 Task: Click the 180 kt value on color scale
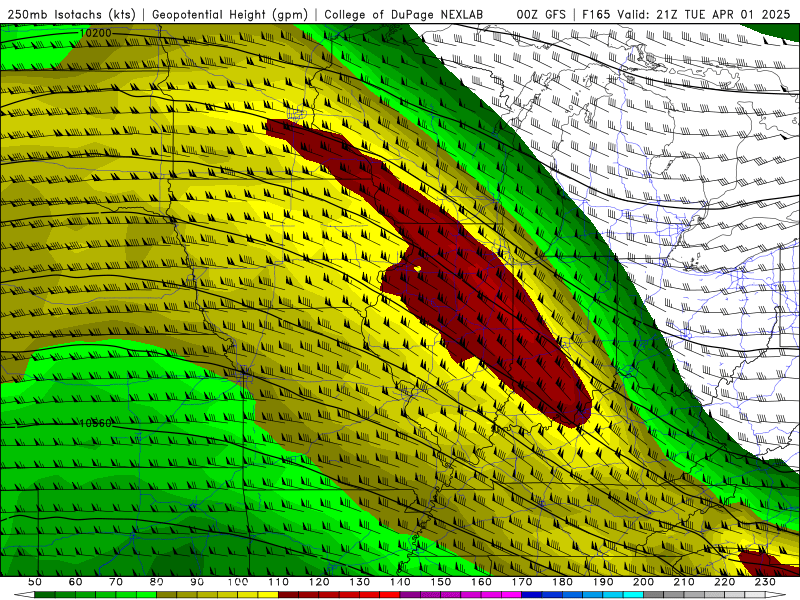point(562,582)
